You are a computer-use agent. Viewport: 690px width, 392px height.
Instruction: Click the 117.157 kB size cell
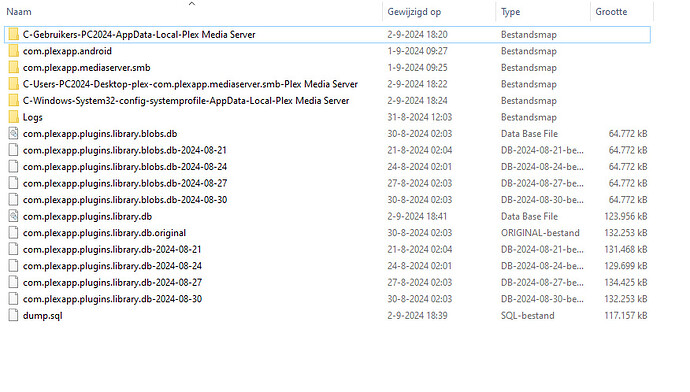pos(626,315)
